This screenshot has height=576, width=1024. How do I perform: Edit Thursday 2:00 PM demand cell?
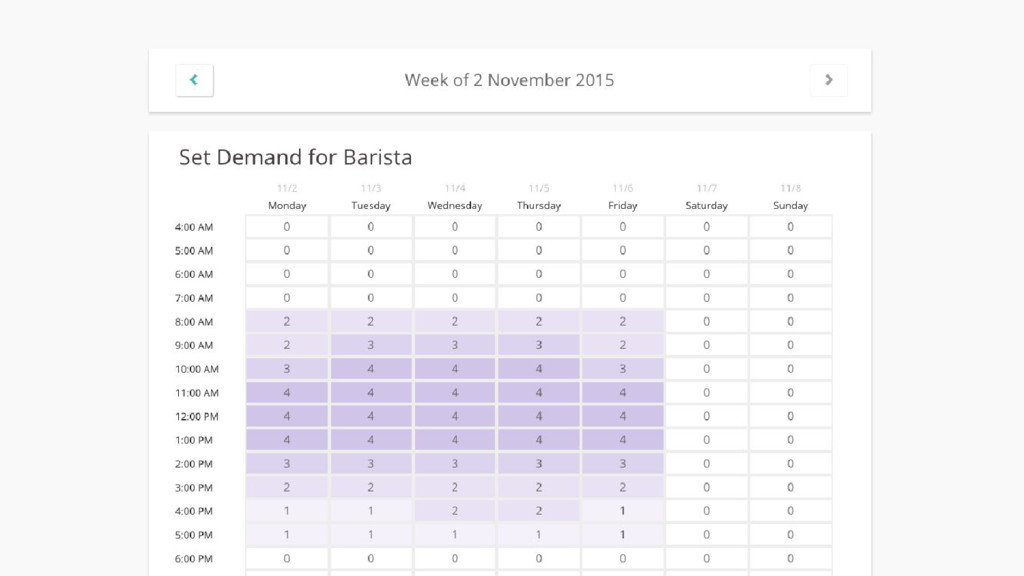point(539,464)
